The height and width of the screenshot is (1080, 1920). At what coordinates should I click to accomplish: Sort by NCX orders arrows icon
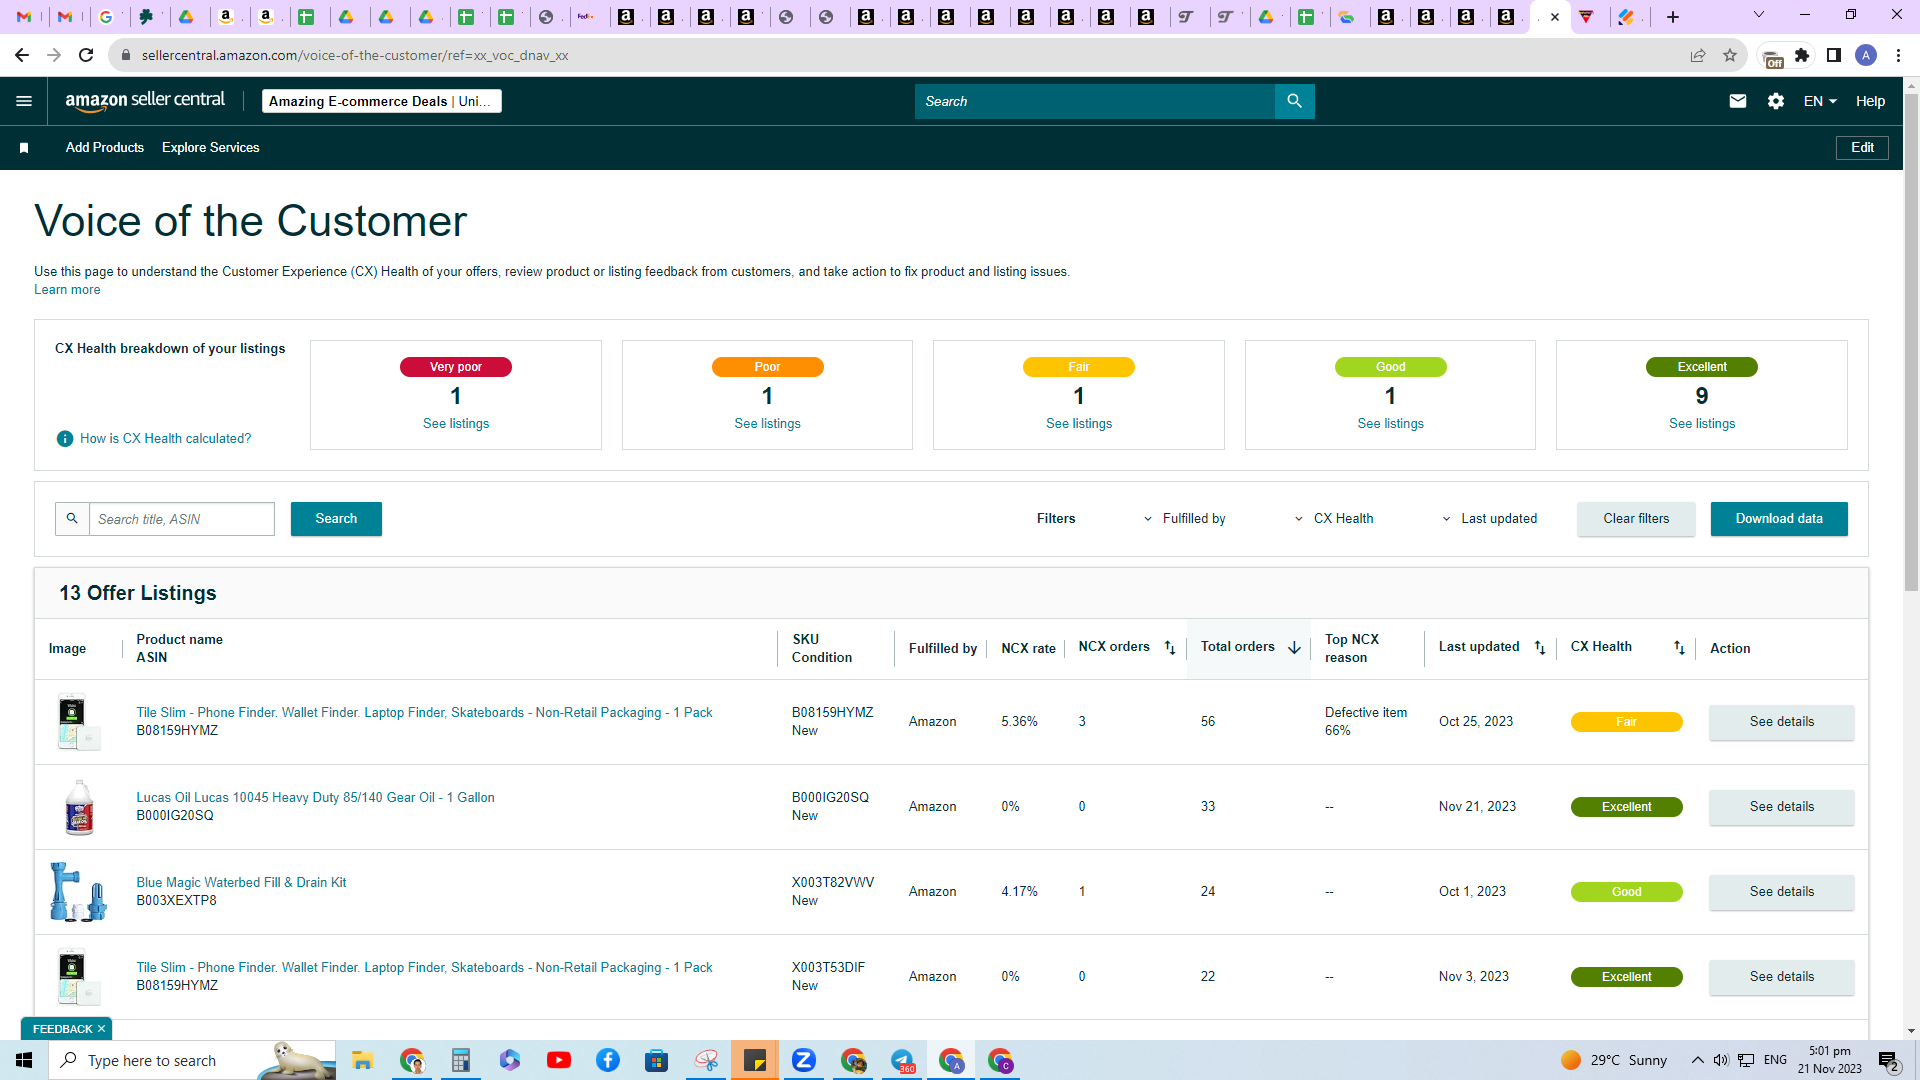click(1170, 648)
